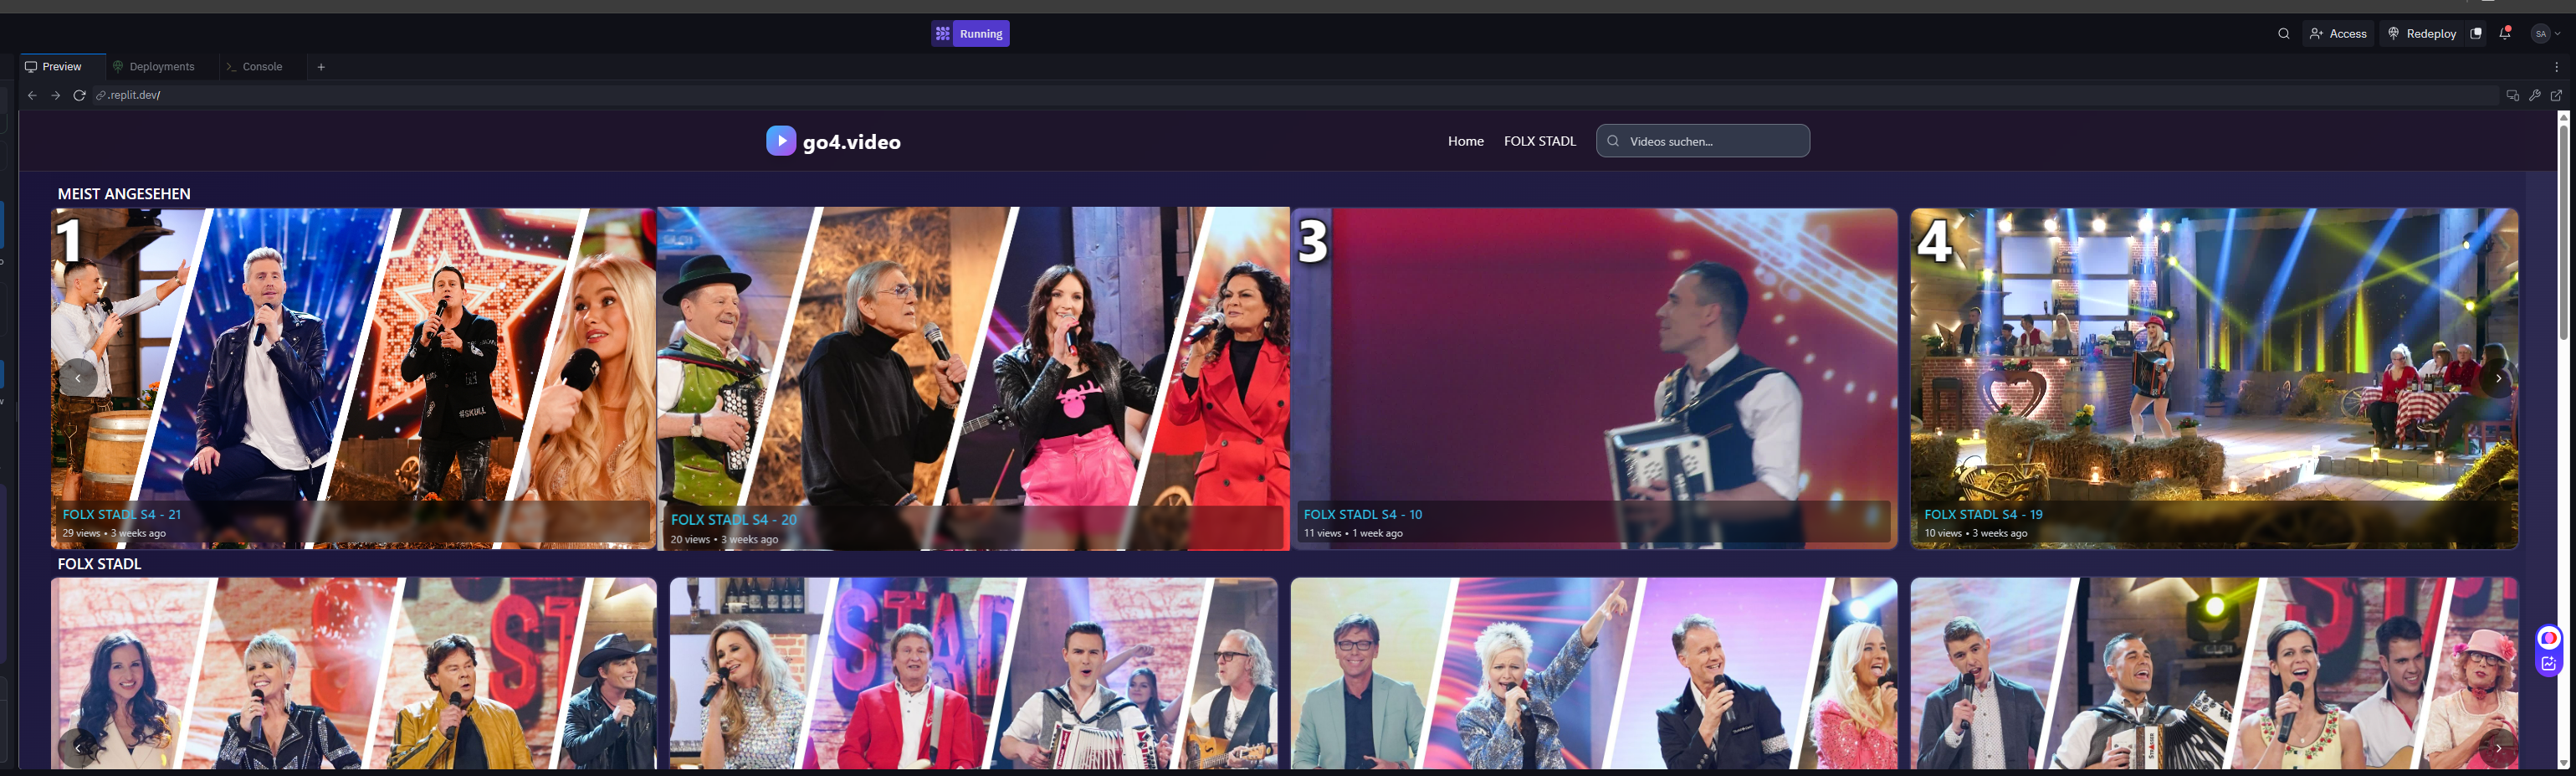Focus the preview URL address field
Image resolution: width=2576 pixels, height=776 pixels.
pos(1296,95)
